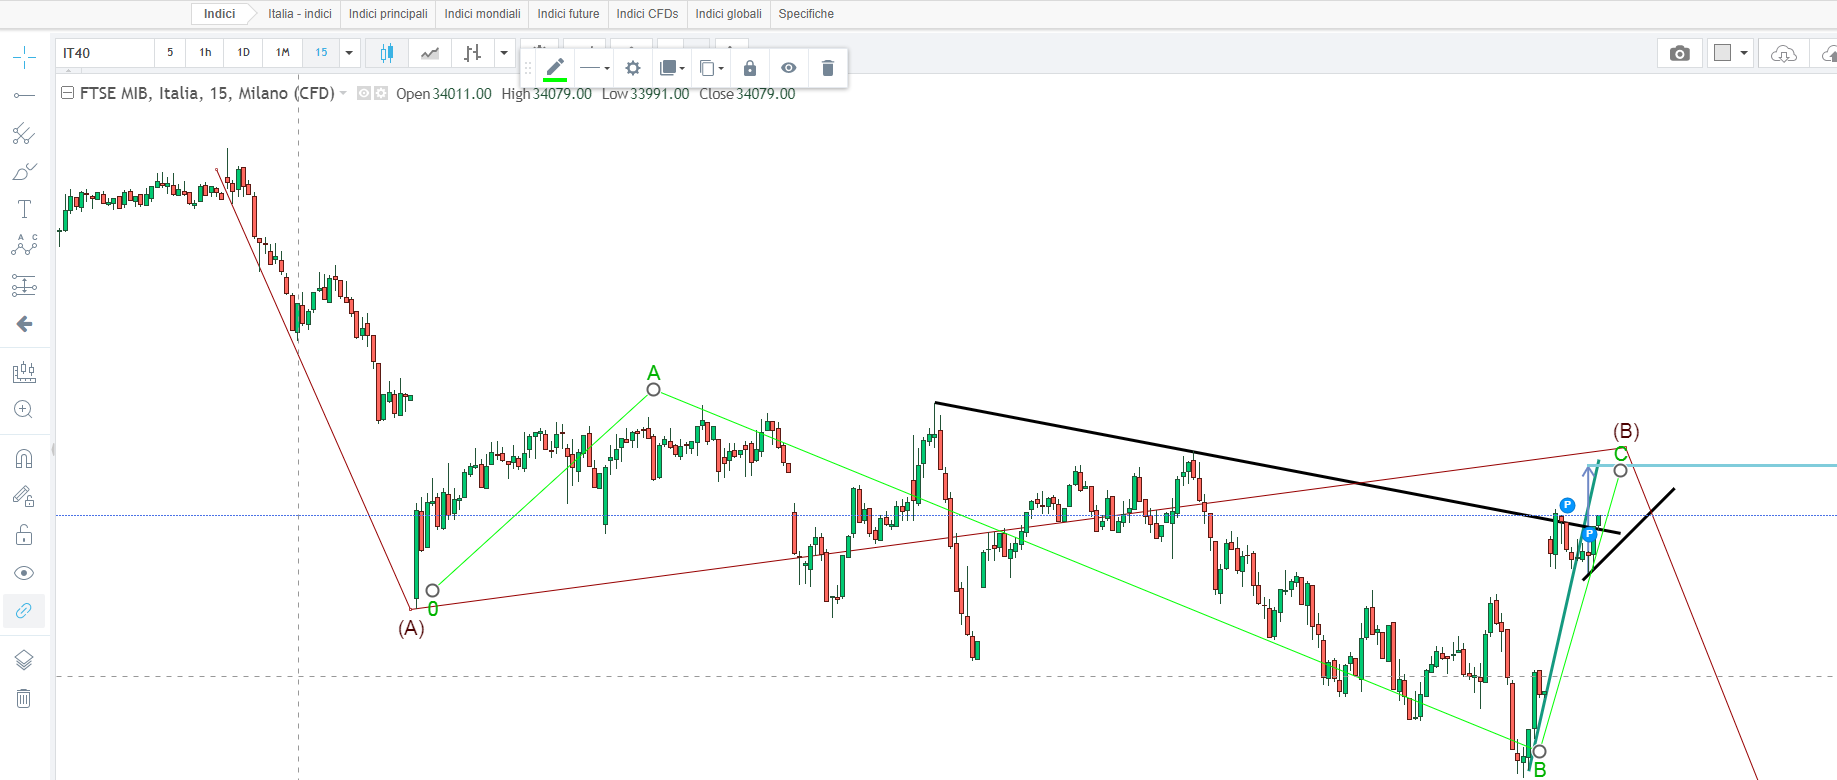This screenshot has height=780, width=1837.
Task: Toggle series visibility eye in legend
Action: click(x=364, y=93)
